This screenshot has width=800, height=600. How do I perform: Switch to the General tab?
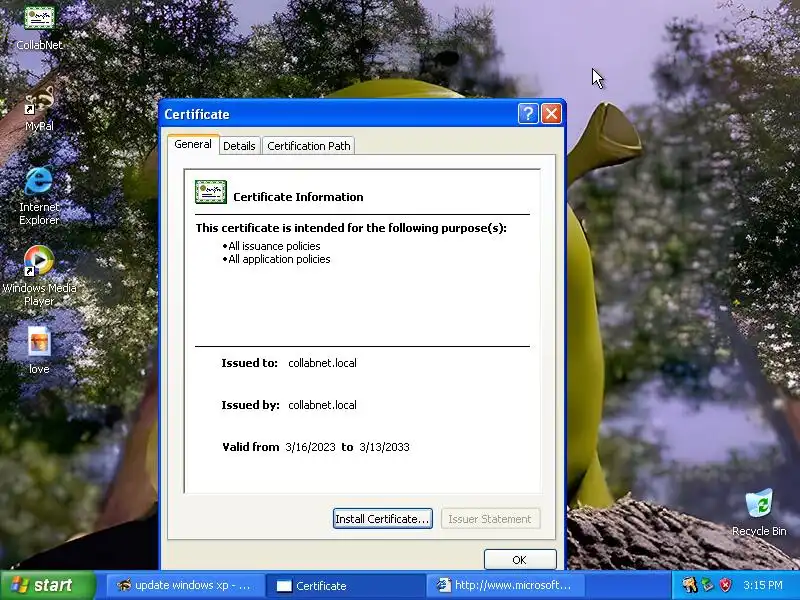(193, 144)
